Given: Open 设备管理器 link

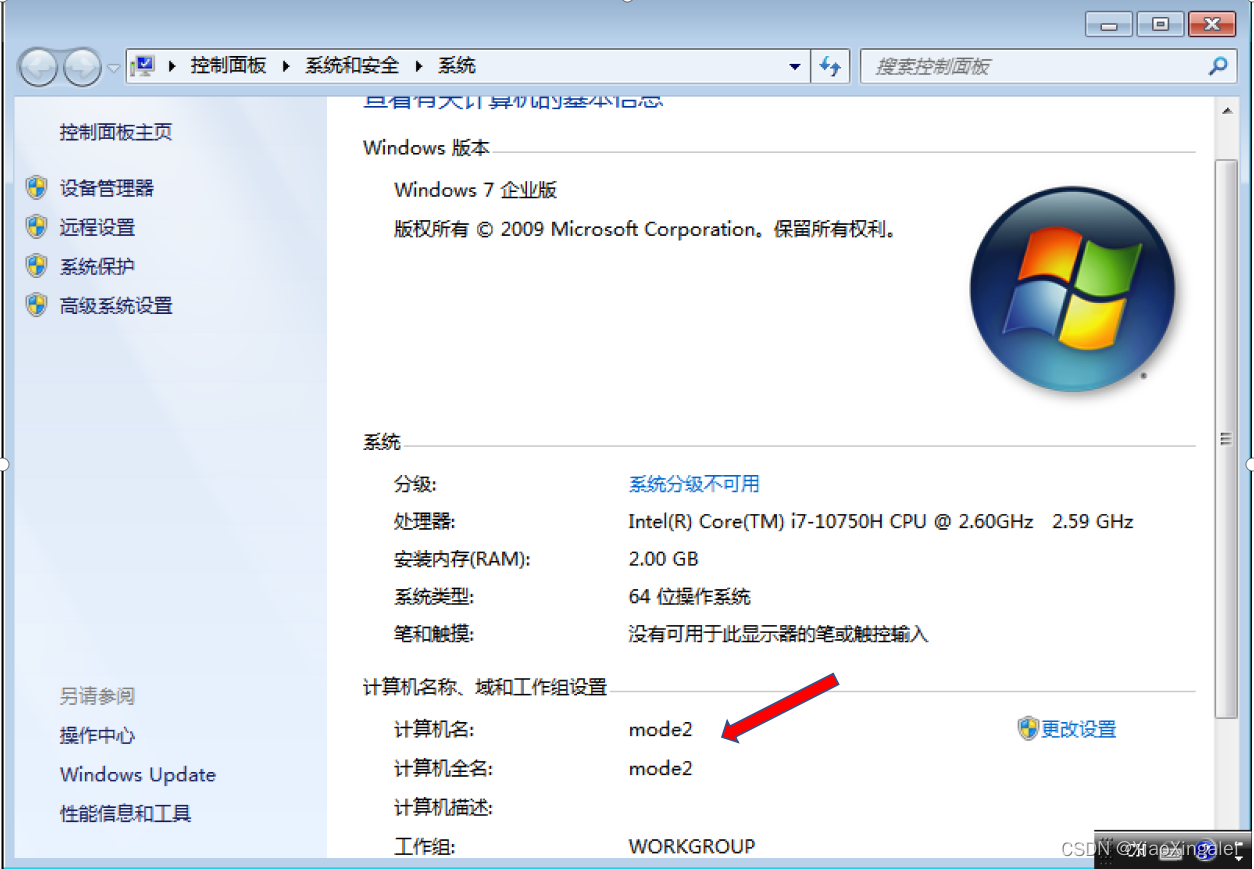Looking at the screenshot, I should click(x=106, y=188).
